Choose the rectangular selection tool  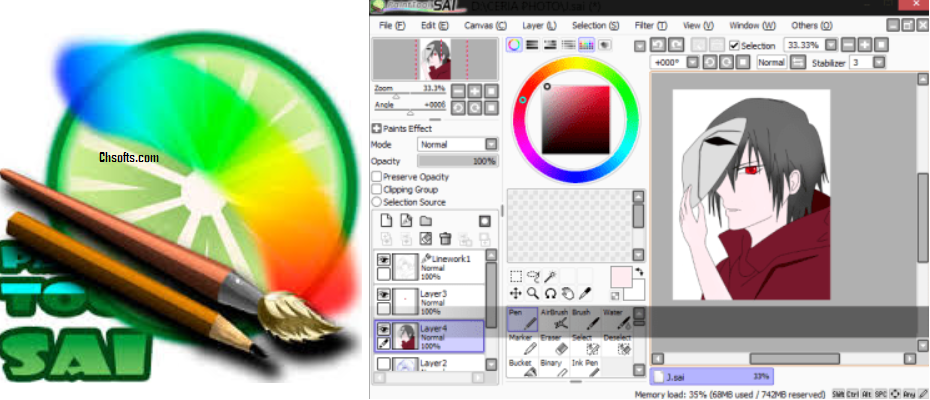(516, 276)
